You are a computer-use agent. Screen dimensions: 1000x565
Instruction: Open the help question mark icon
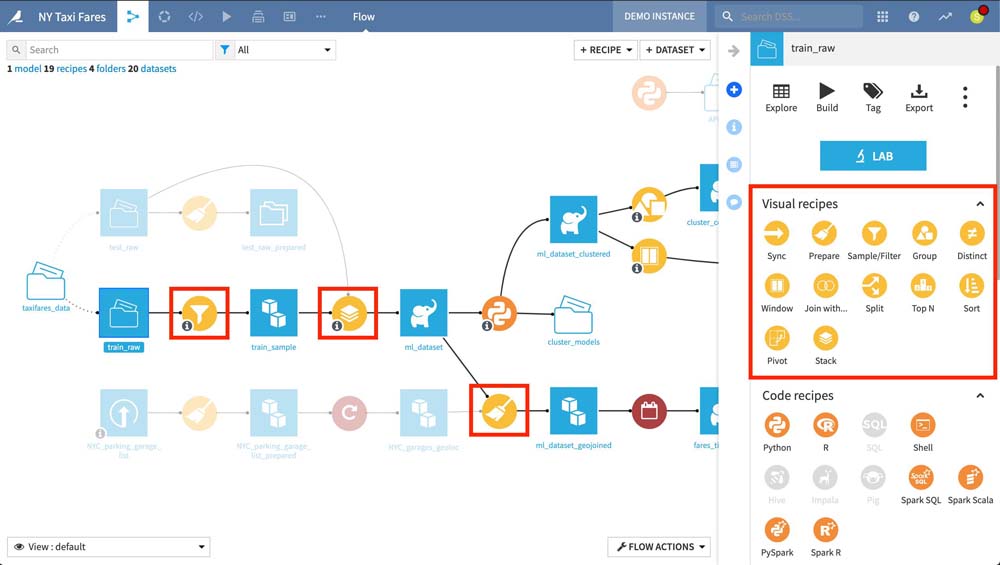point(914,17)
